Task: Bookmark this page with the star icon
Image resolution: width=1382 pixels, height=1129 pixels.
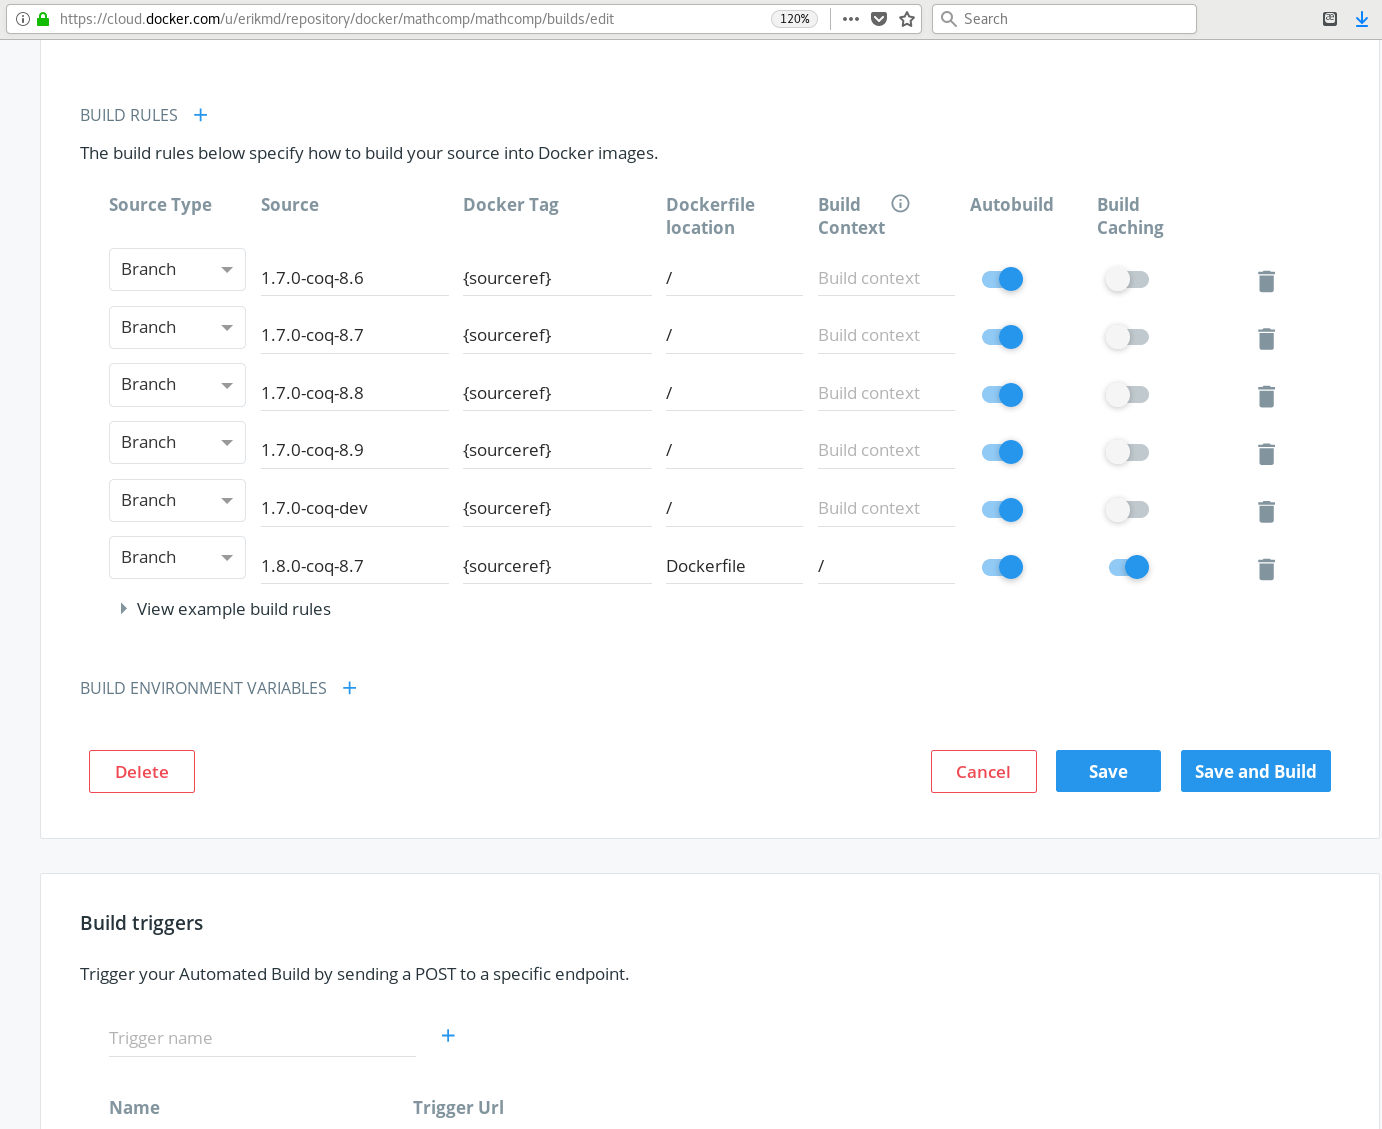Action: pyautogui.click(x=907, y=18)
